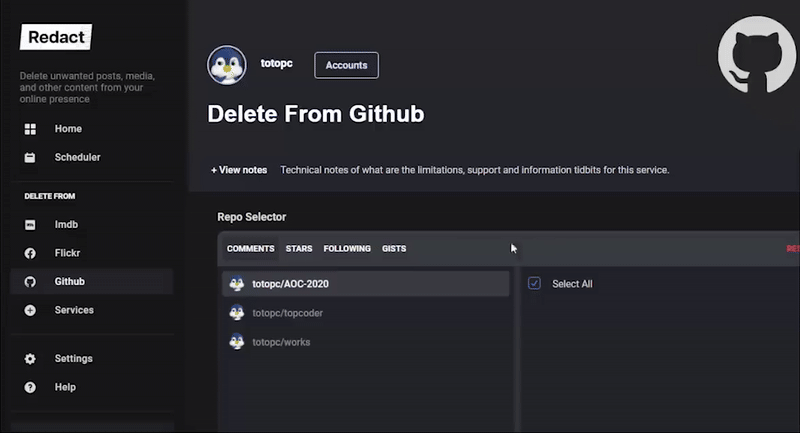Click the totopc profile avatar
The width and height of the screenshot is (800, 433).
pos(227,65)
